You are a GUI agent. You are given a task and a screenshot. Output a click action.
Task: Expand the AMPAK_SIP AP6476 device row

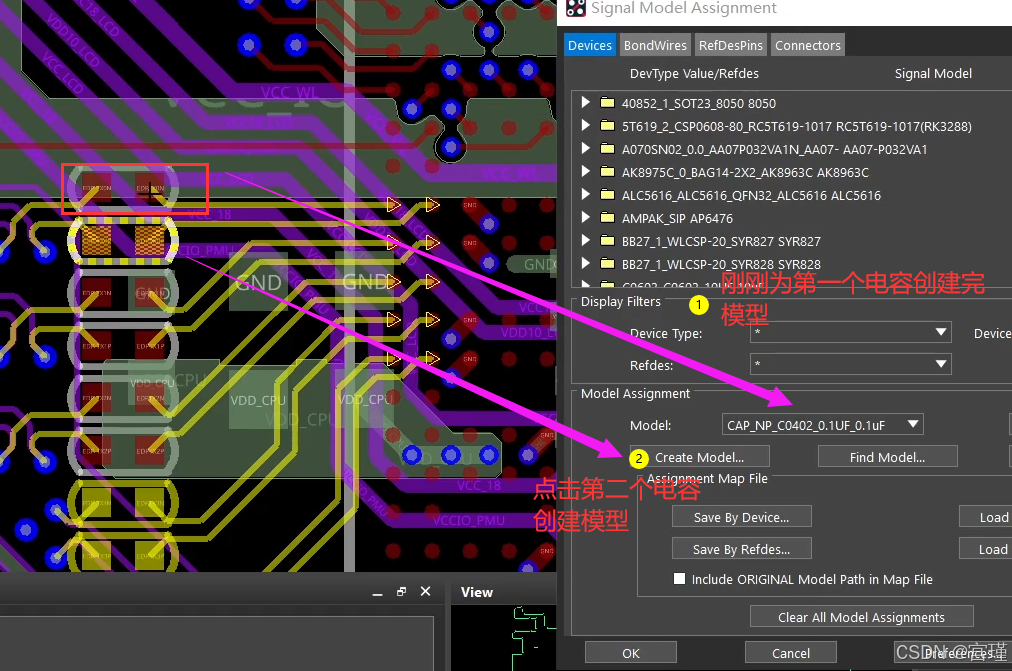585,218
